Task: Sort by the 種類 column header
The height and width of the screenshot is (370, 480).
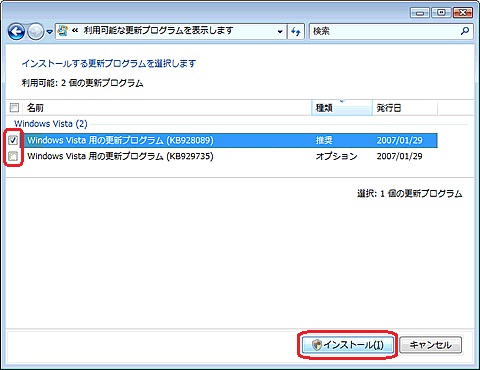Action: click(x=342, y=108)
